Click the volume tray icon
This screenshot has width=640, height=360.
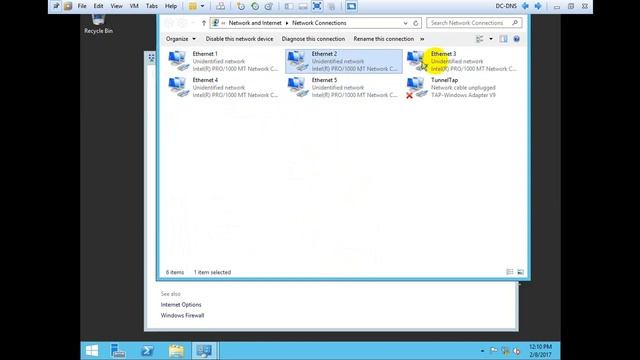517,351
